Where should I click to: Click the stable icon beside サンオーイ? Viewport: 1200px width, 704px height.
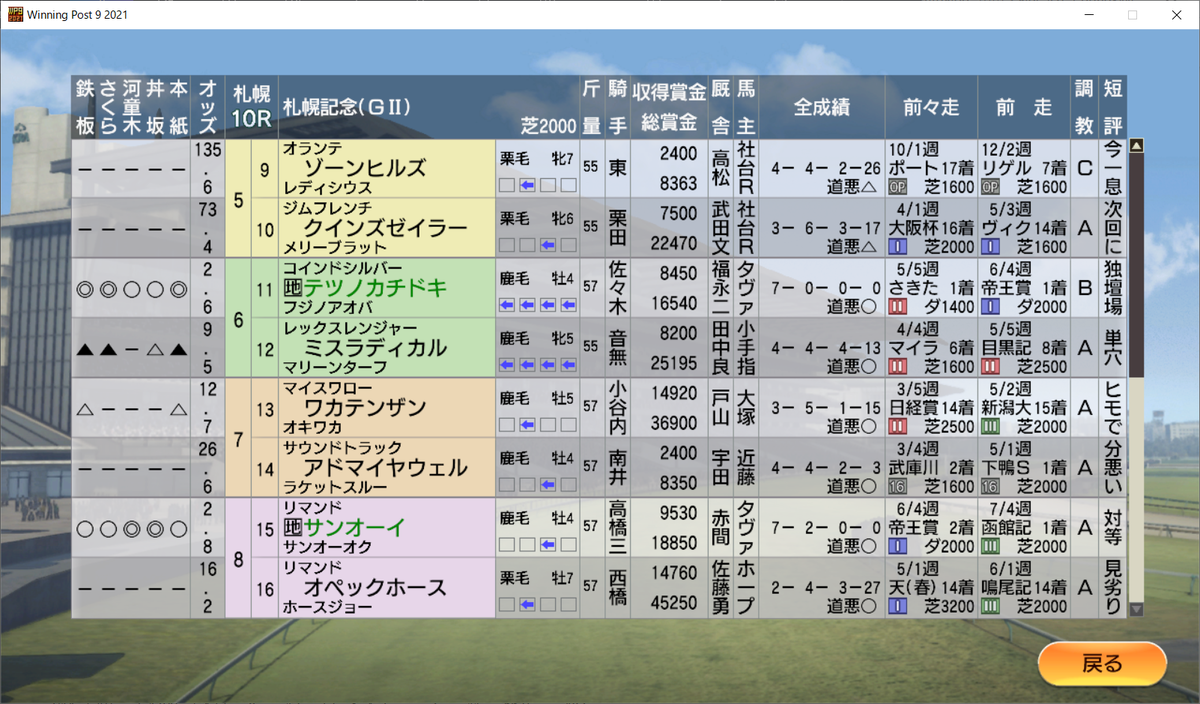(293, 528)
